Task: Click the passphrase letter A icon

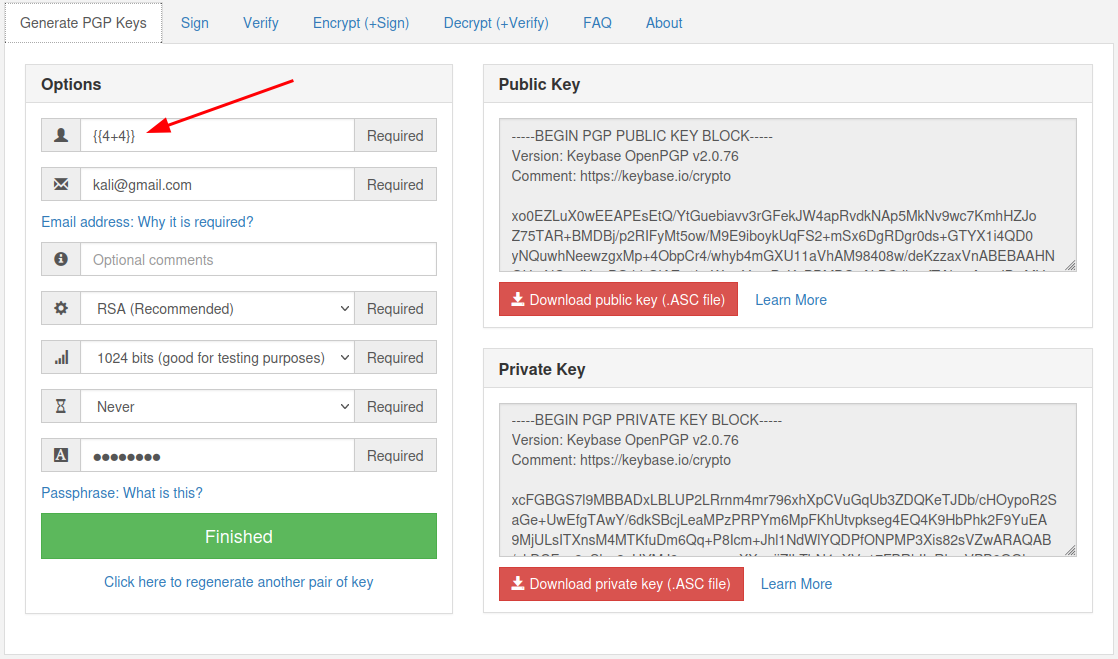Action: 61,456
